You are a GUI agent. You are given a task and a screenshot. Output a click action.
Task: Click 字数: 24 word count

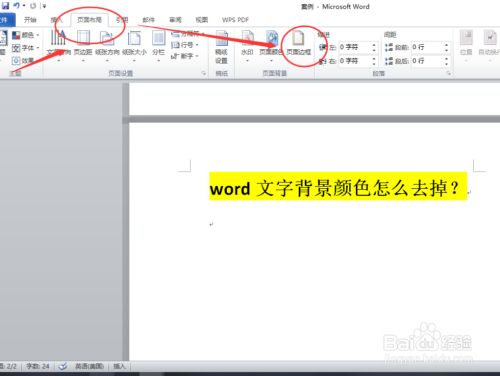pyautogui.click(x=38, y=366)
